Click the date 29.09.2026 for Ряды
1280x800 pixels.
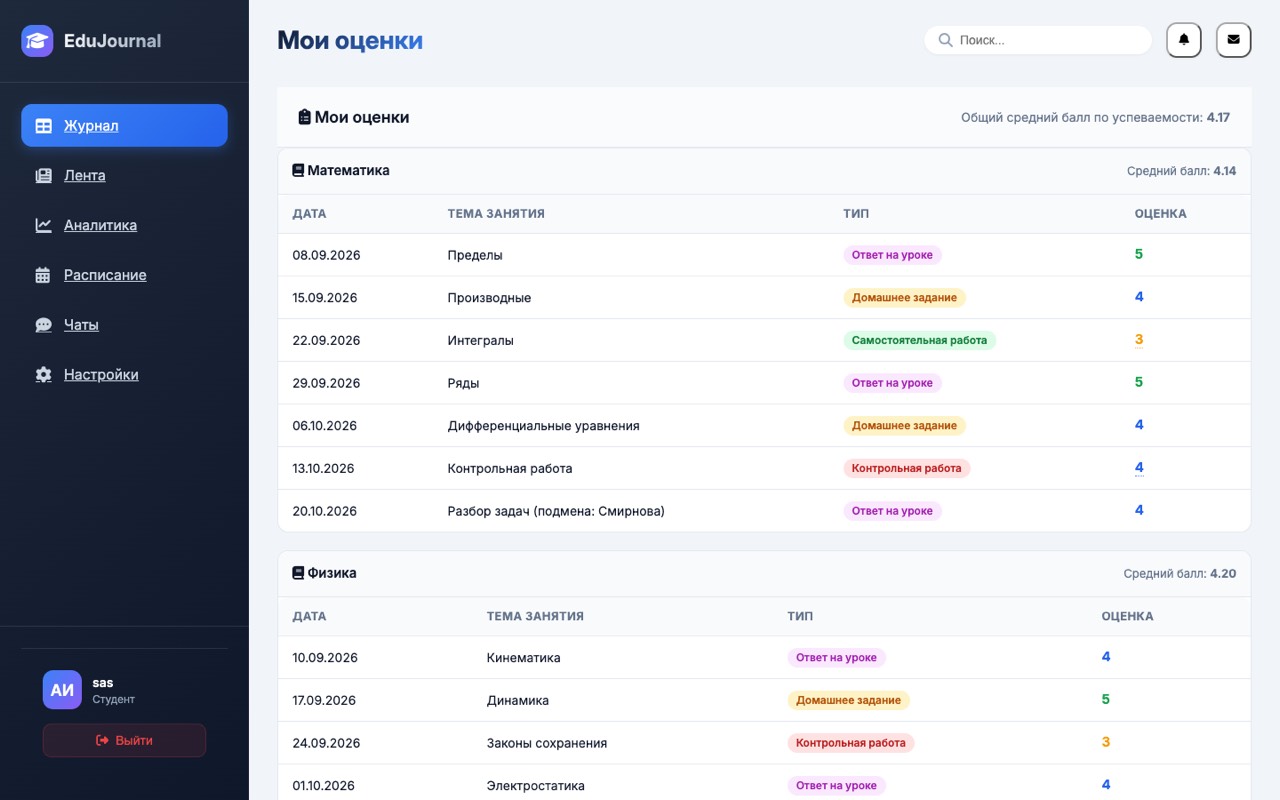point(326,383)
